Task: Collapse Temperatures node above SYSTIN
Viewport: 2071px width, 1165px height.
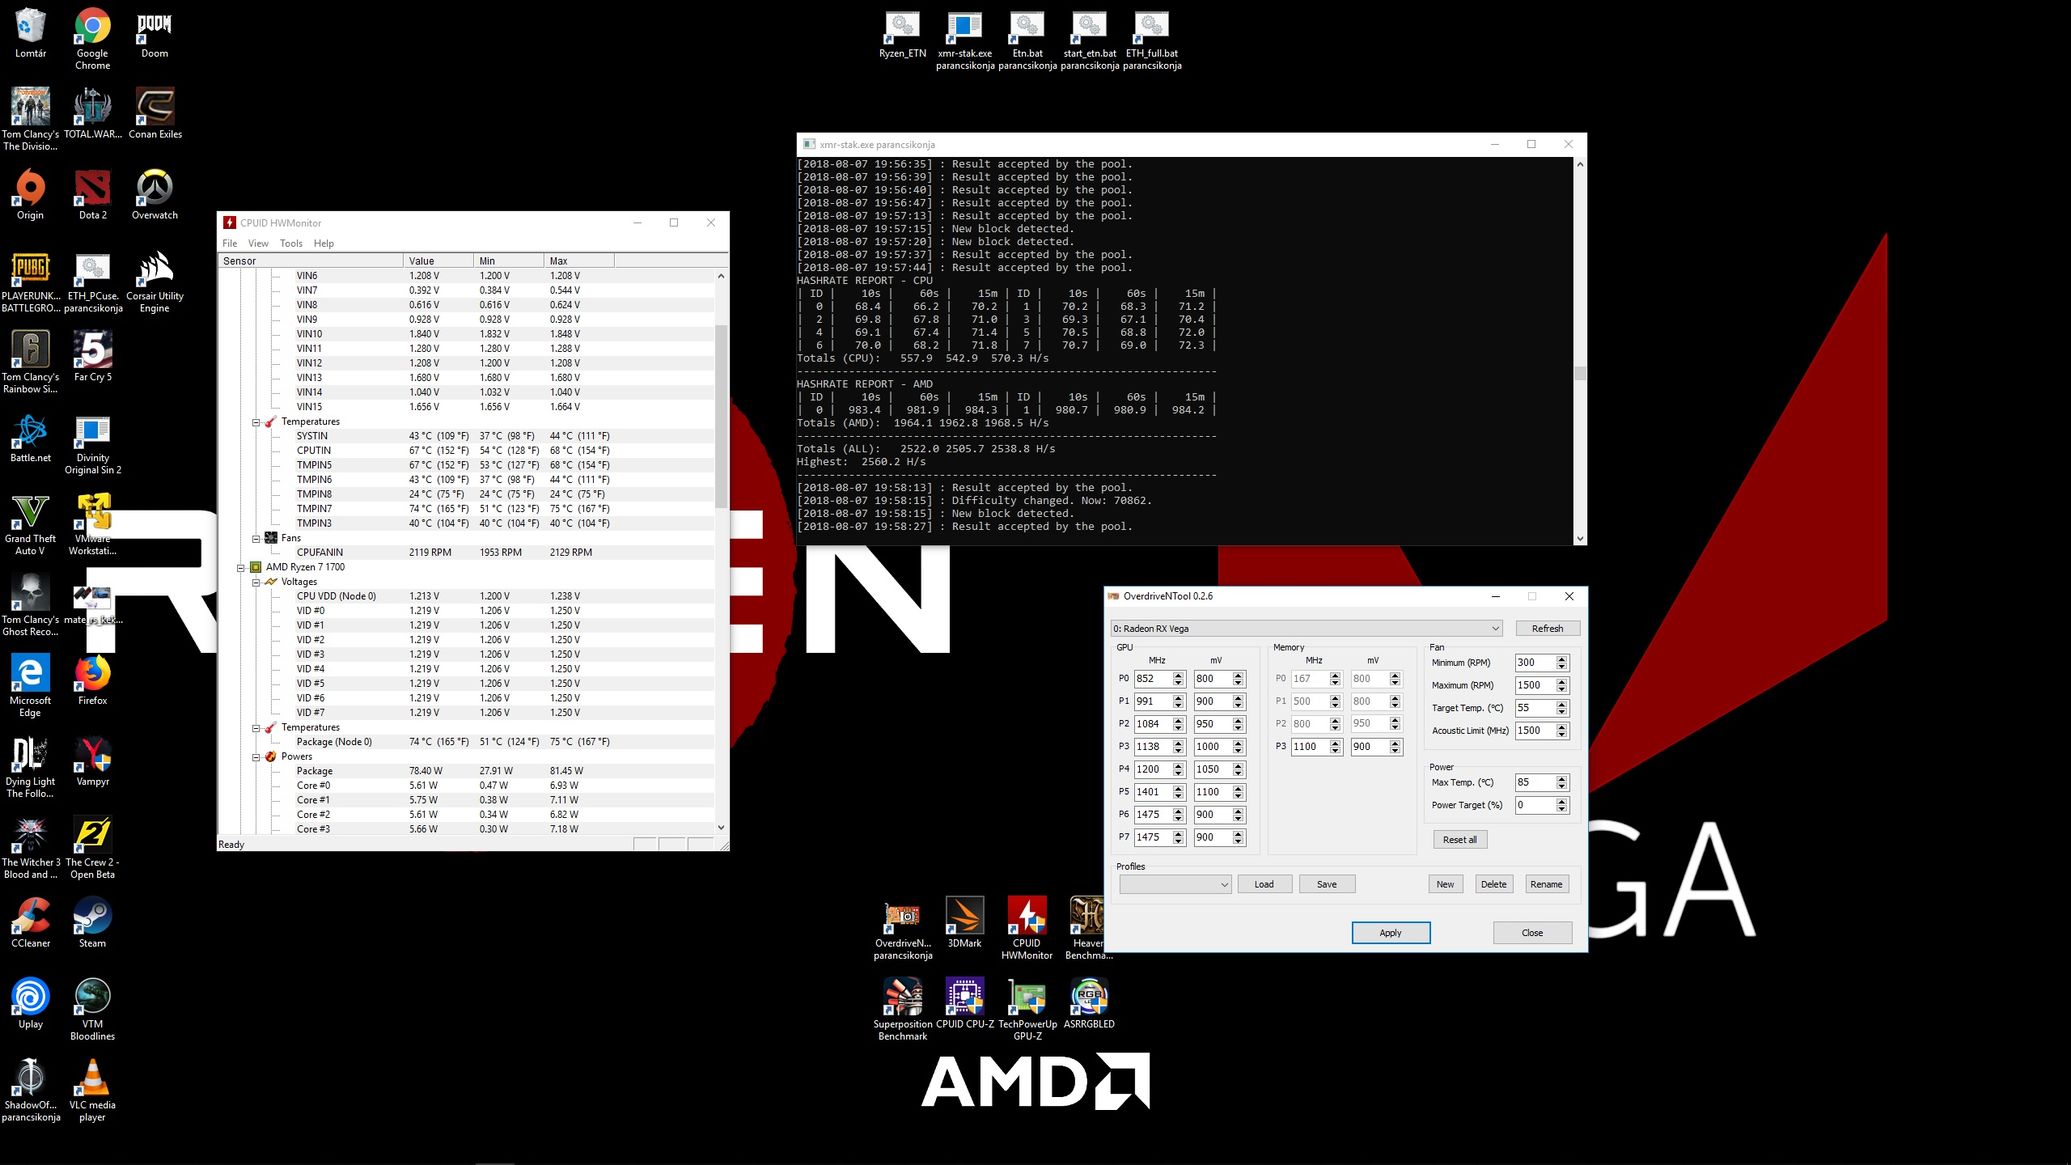Action: (x=256, y=422)
